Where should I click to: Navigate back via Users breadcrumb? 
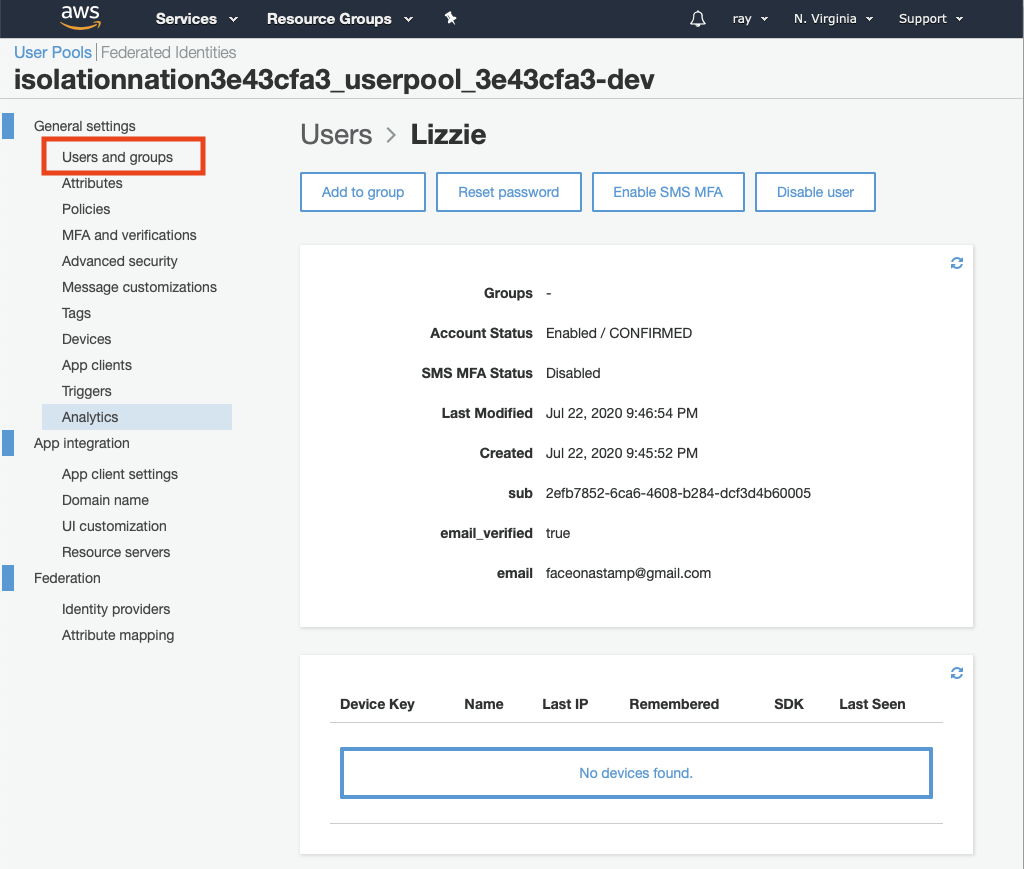point(336,134)
